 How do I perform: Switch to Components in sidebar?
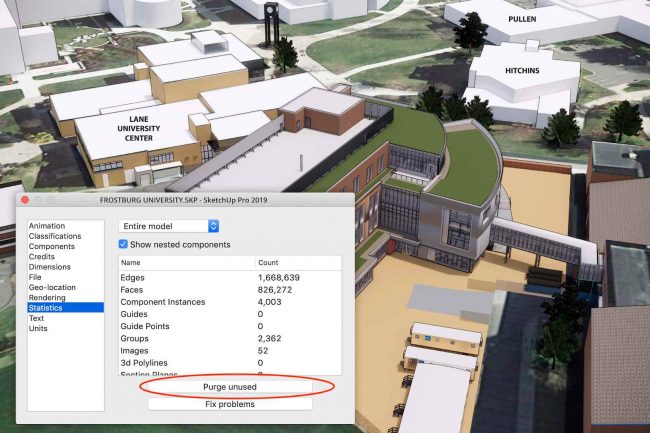tap(52, 246)
